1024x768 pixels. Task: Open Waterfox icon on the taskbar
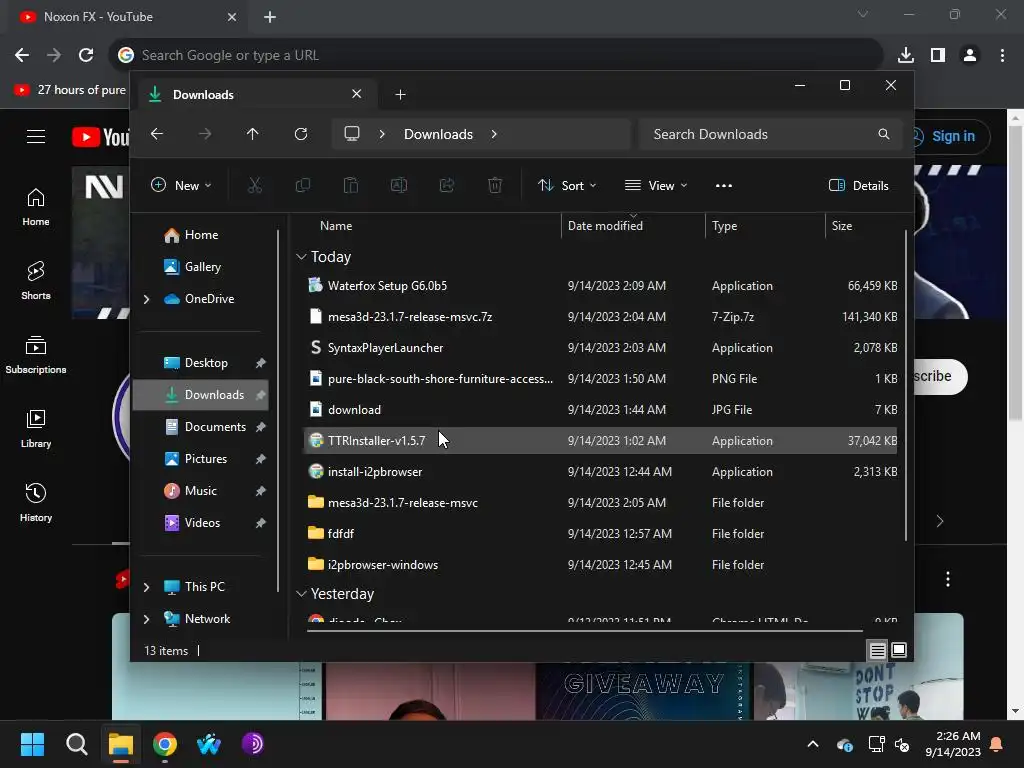click(x=209, y=744)
